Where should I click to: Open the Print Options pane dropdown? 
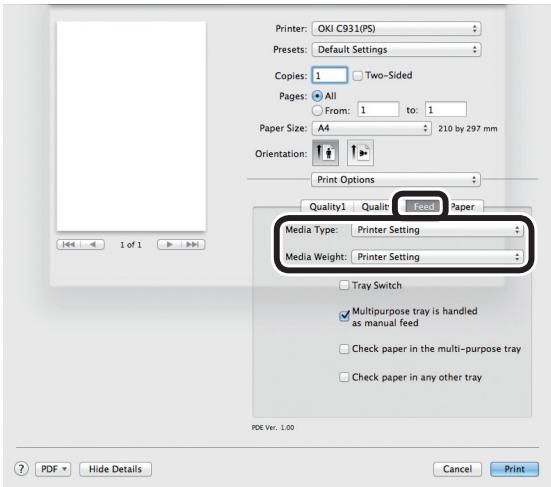(396, 180)
